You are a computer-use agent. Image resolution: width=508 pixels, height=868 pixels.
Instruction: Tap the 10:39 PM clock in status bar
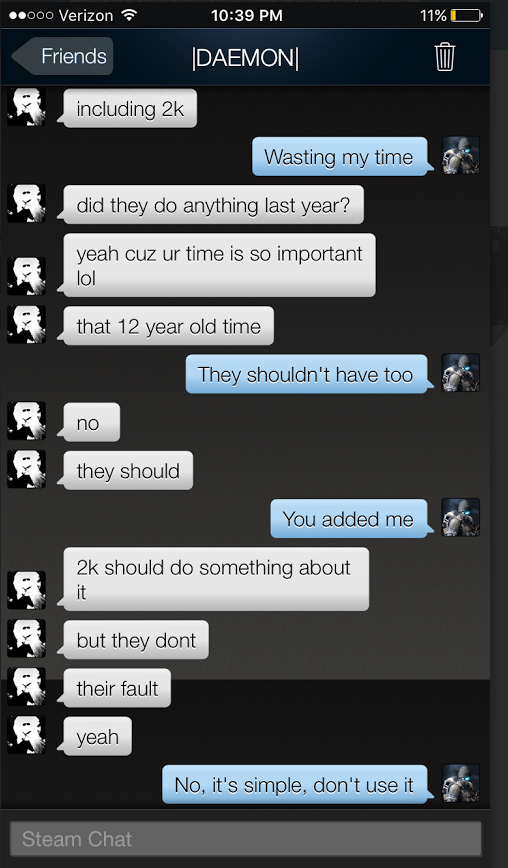click(x=247, y=16)
